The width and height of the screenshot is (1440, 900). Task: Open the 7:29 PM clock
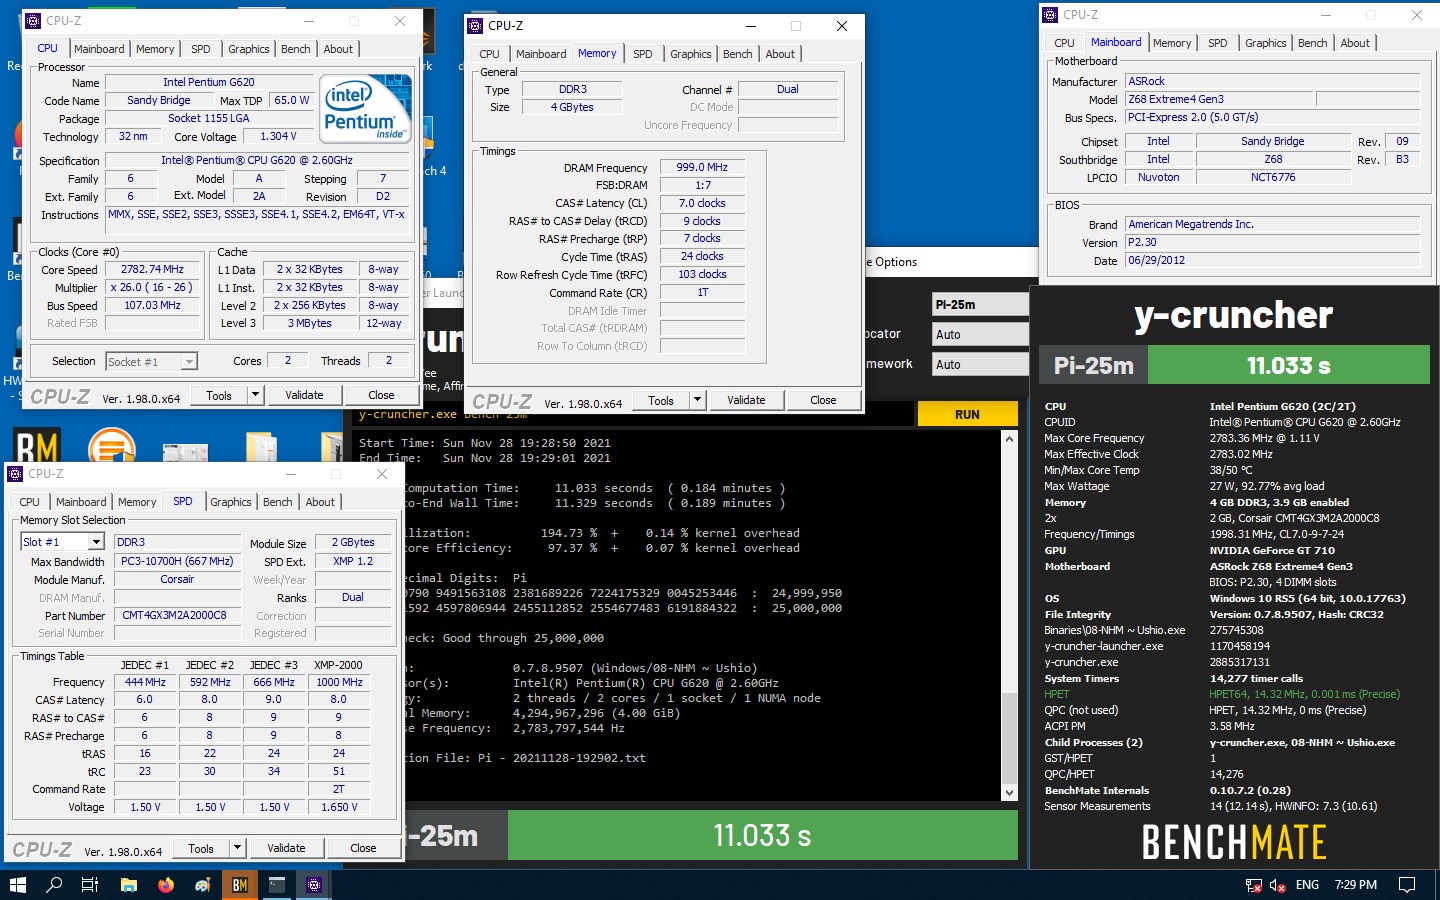pos(1355,885)
